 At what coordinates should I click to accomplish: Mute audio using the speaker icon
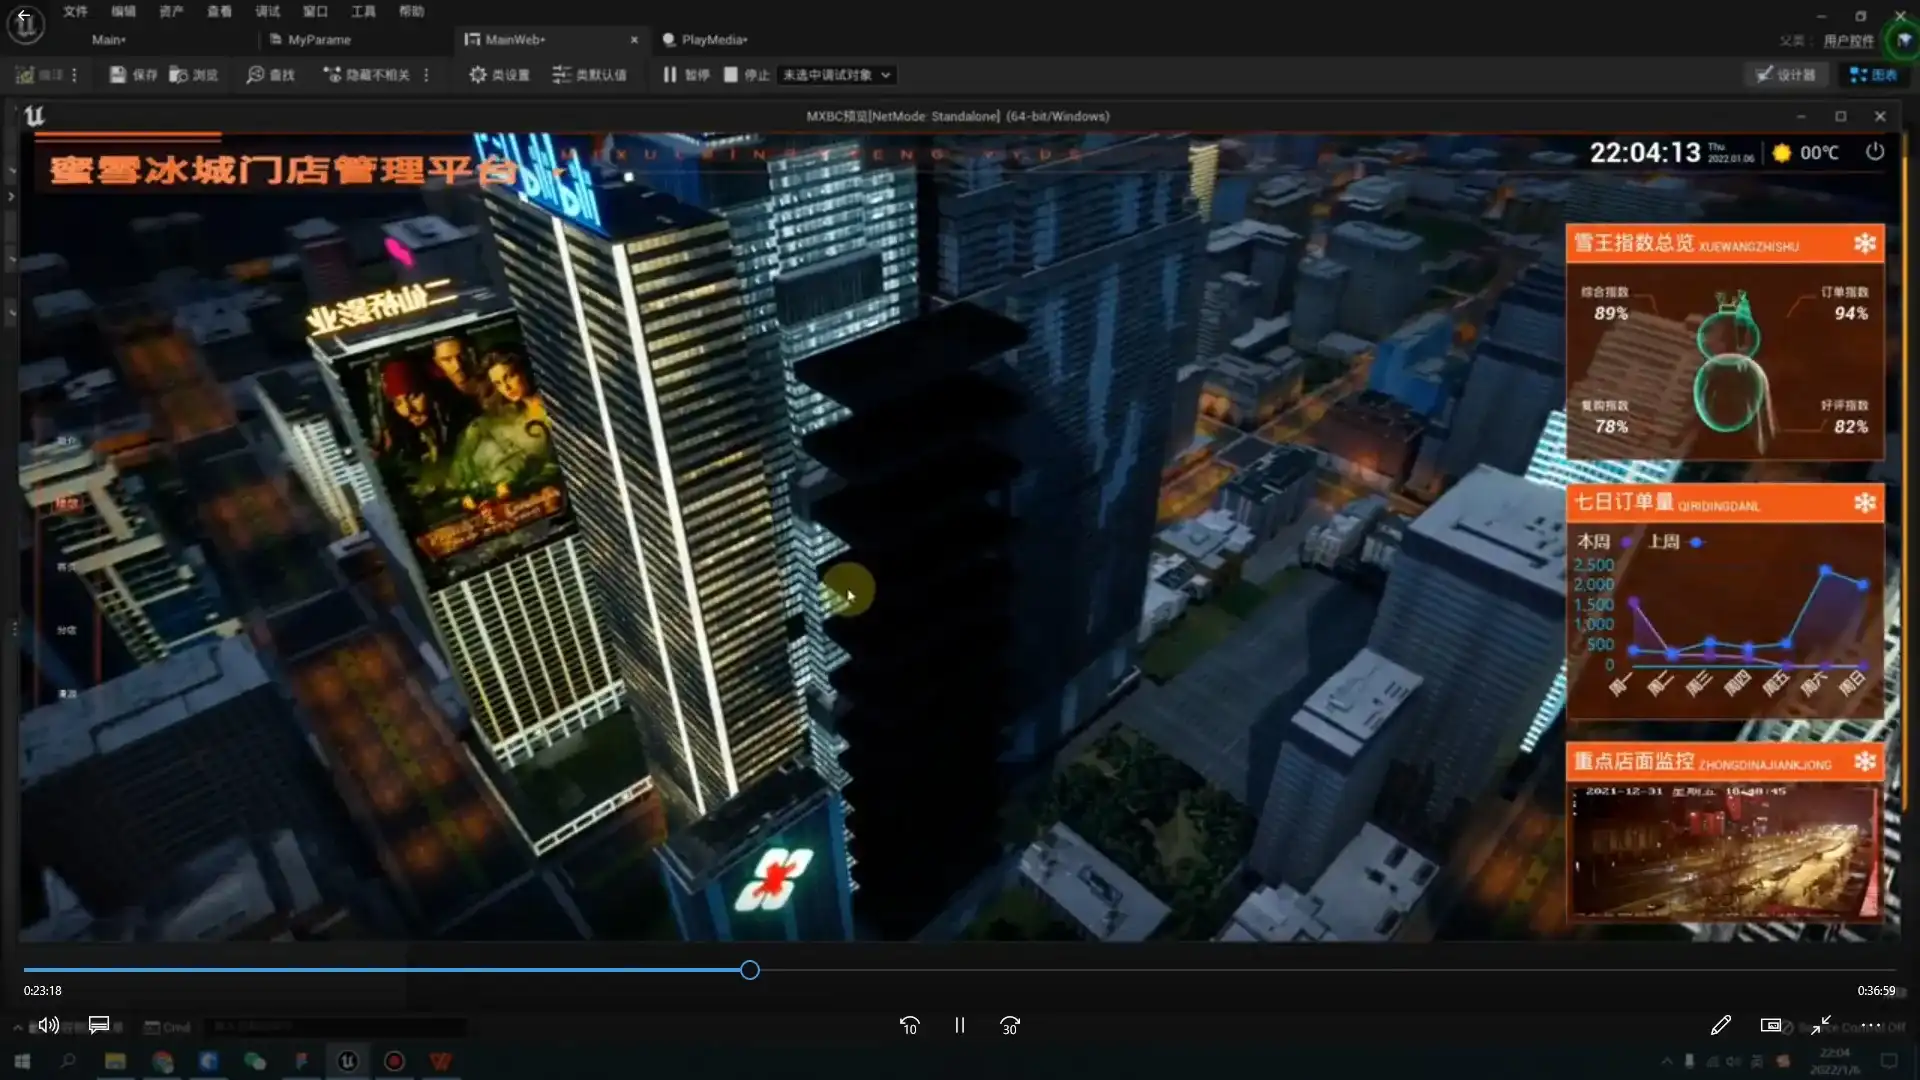point(48,1025)
